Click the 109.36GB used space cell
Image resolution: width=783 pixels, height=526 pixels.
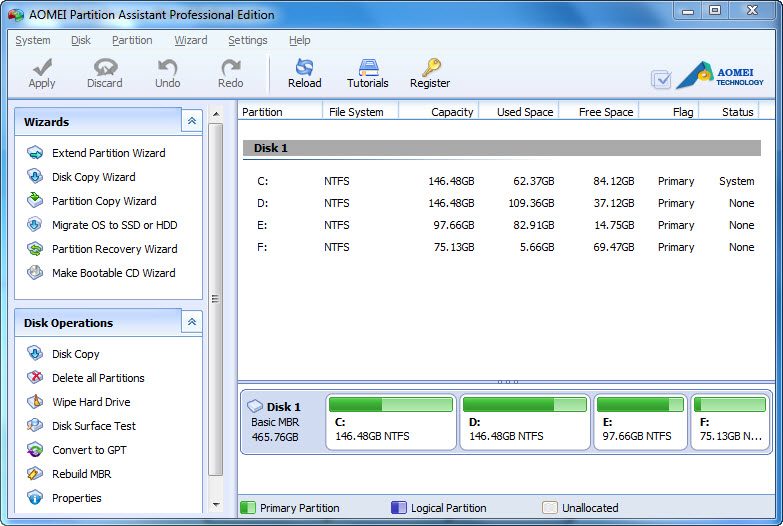coord(531,203)
